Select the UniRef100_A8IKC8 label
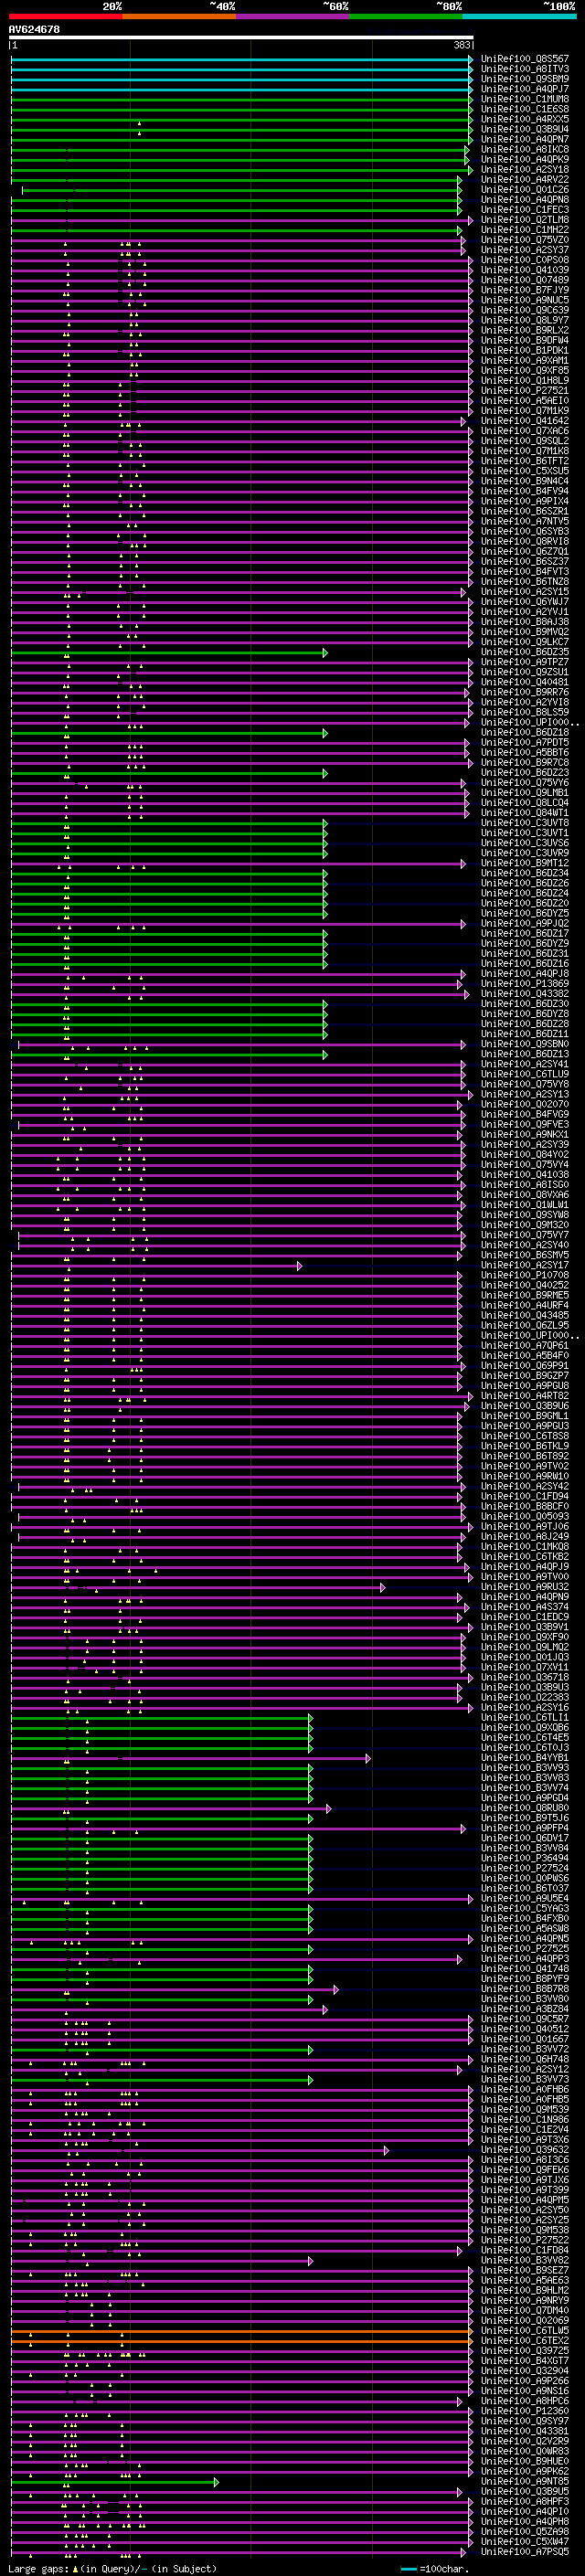585x2576 pixels. coord(525,149)
